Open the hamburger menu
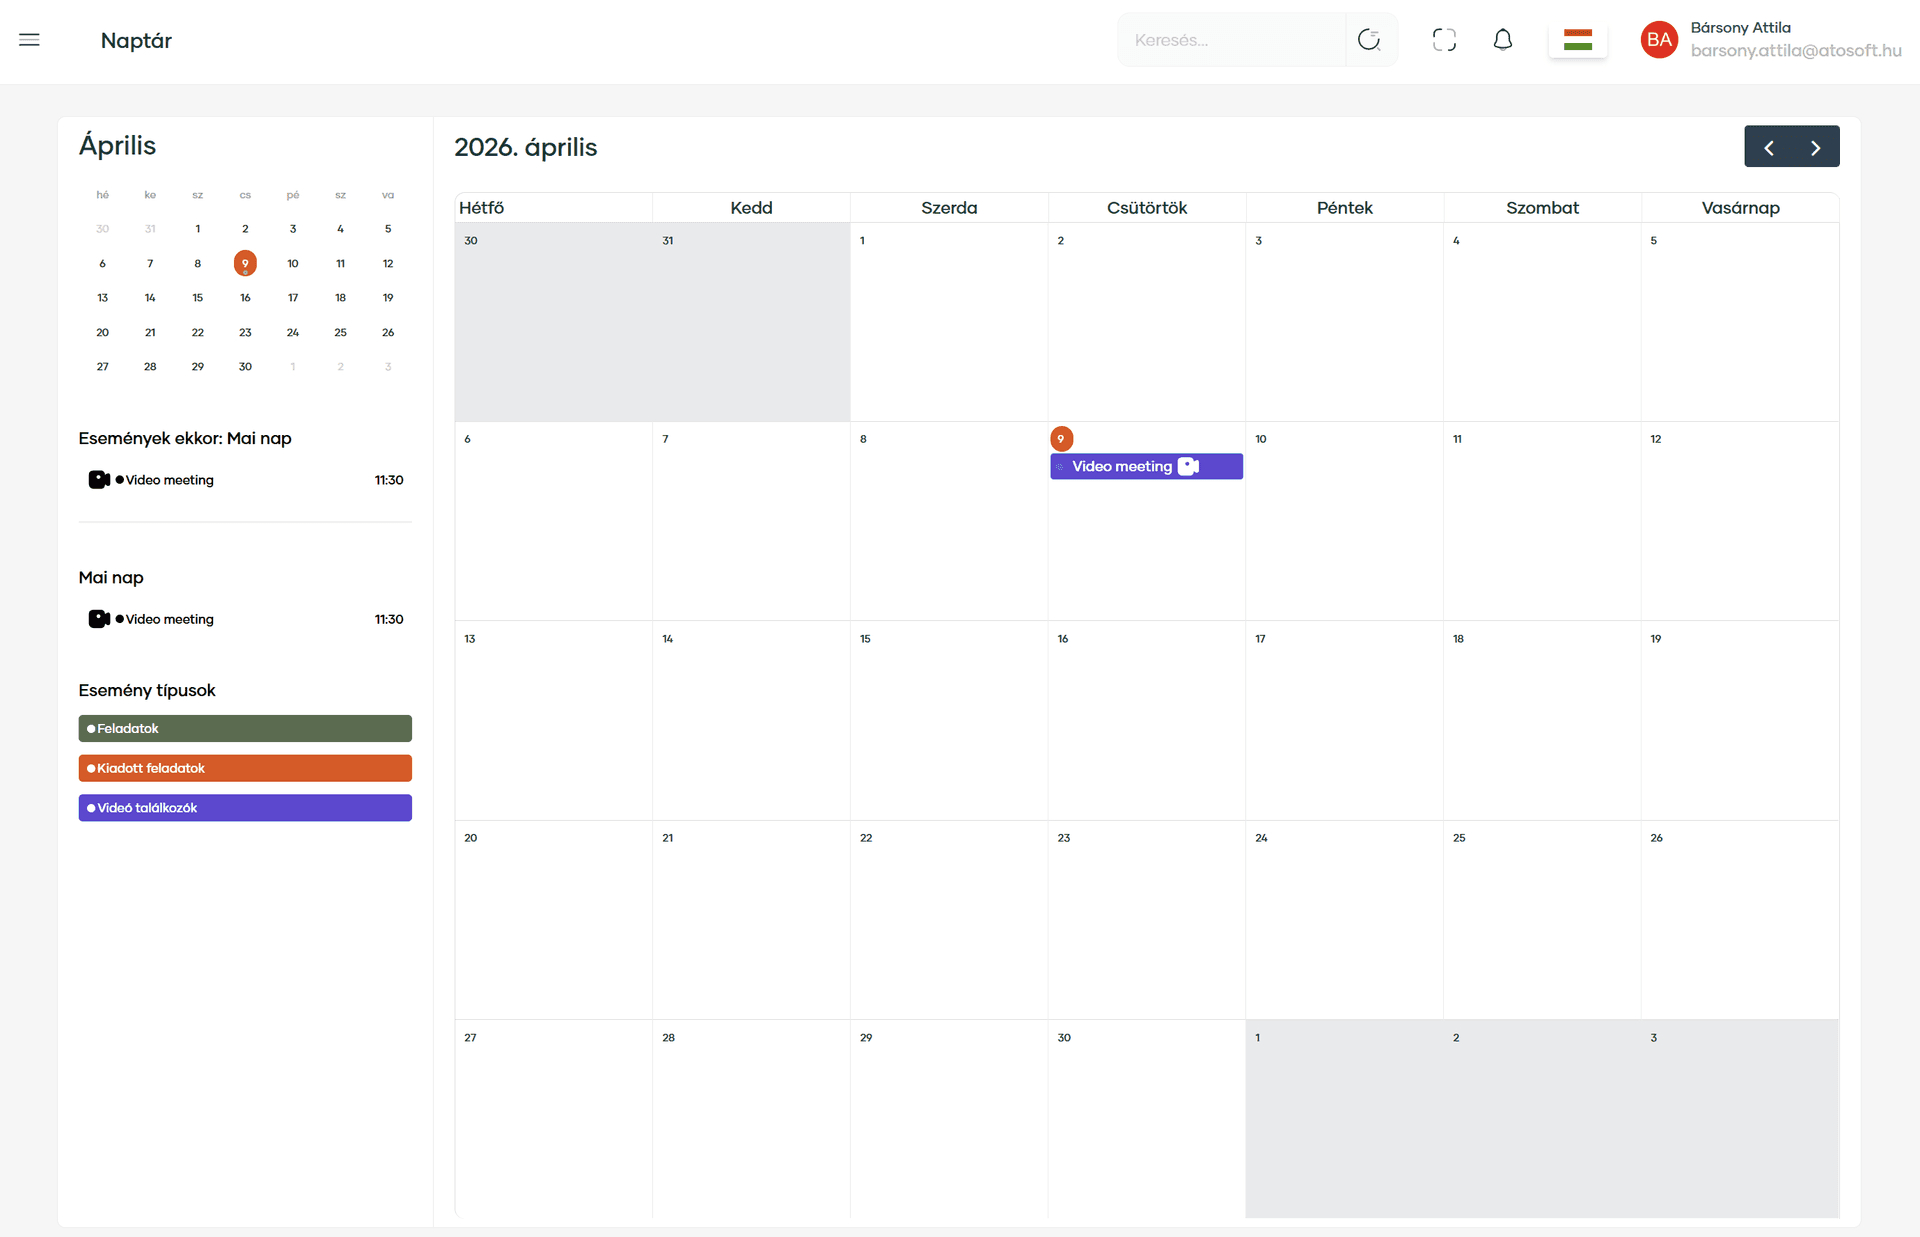This screenshot has height=1237, width=1920. tap(29, 40)
